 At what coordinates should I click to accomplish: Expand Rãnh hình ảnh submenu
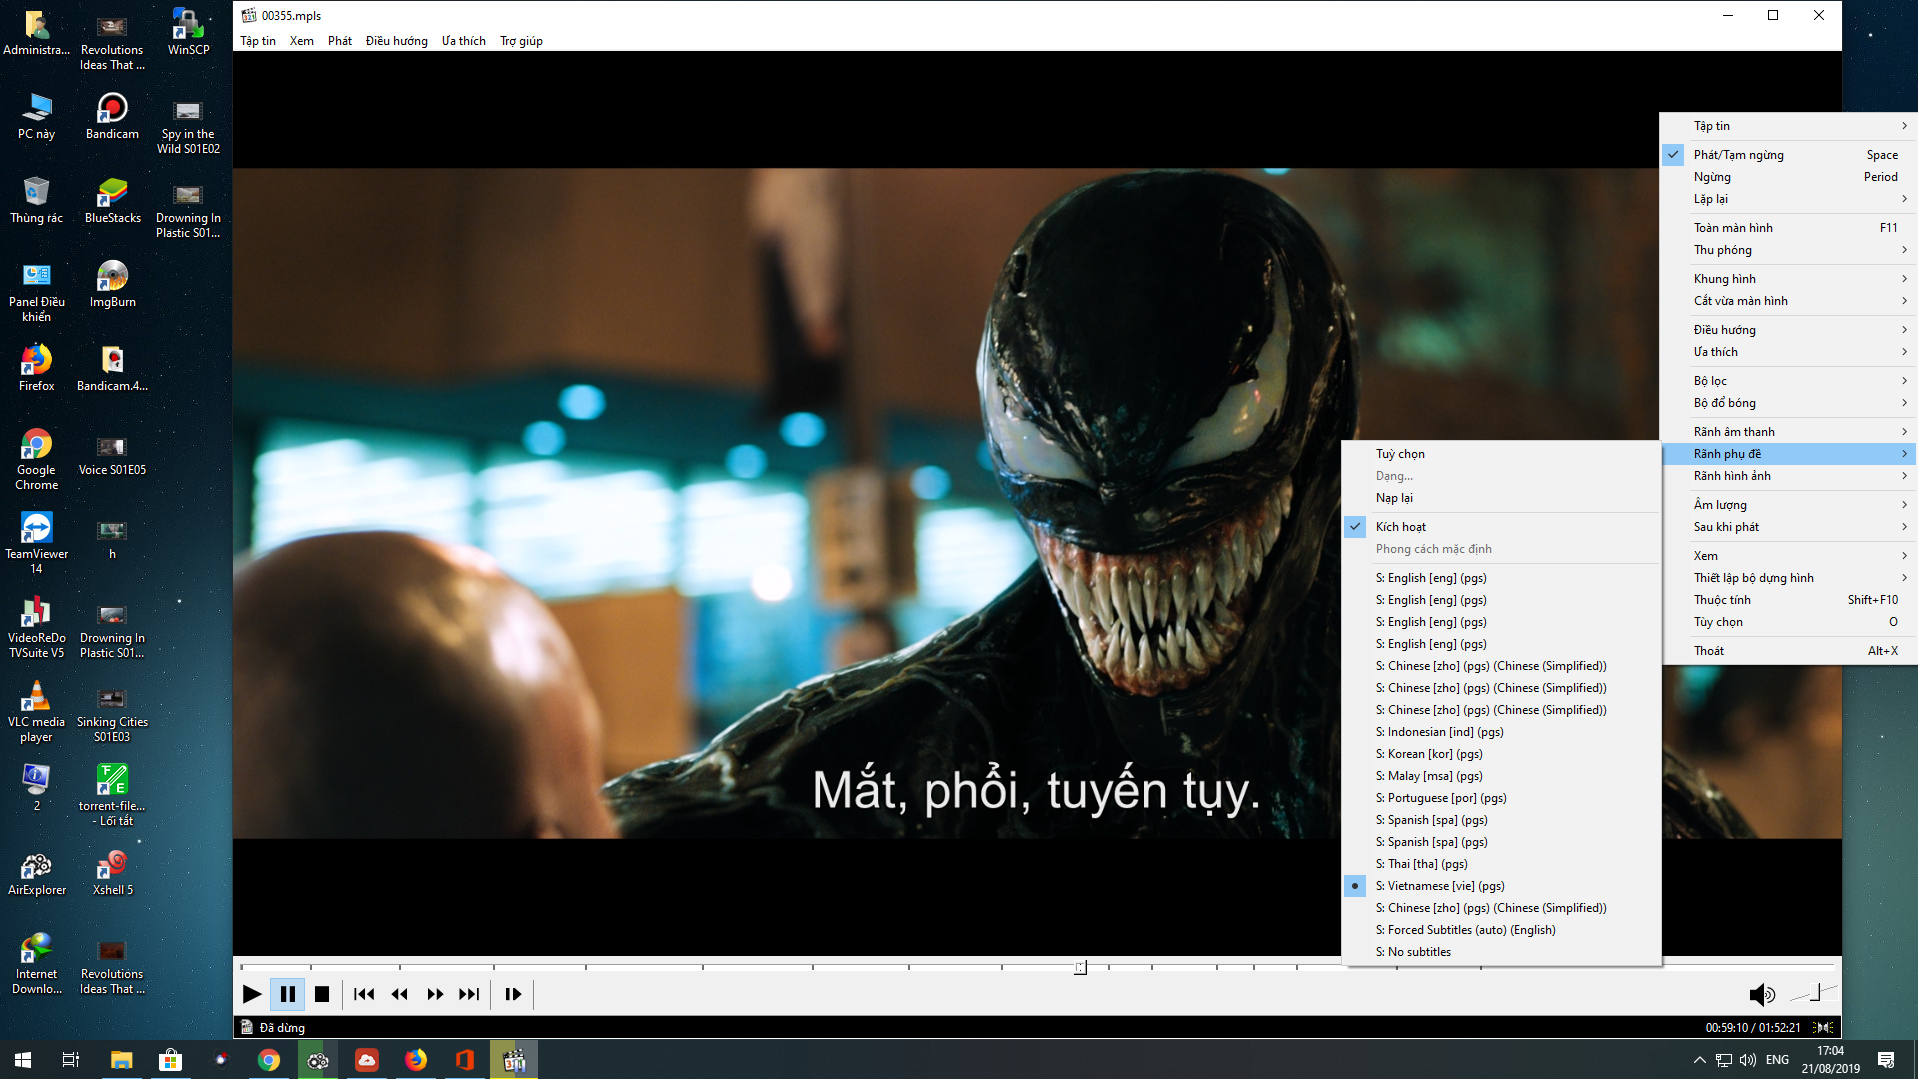tap(1789, 476)
